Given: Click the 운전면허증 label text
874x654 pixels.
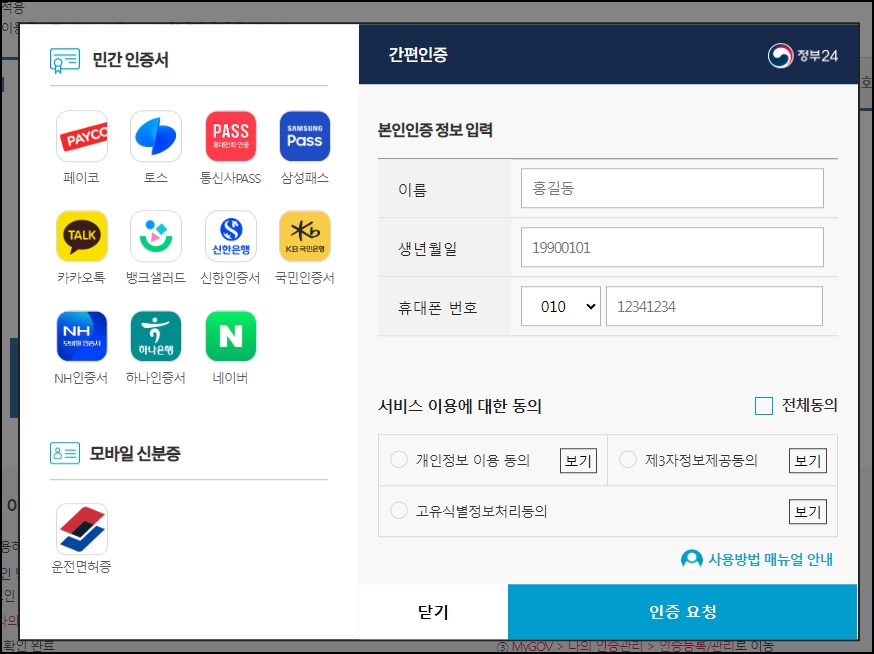Looking at the screenshot, I should point(81,567).
